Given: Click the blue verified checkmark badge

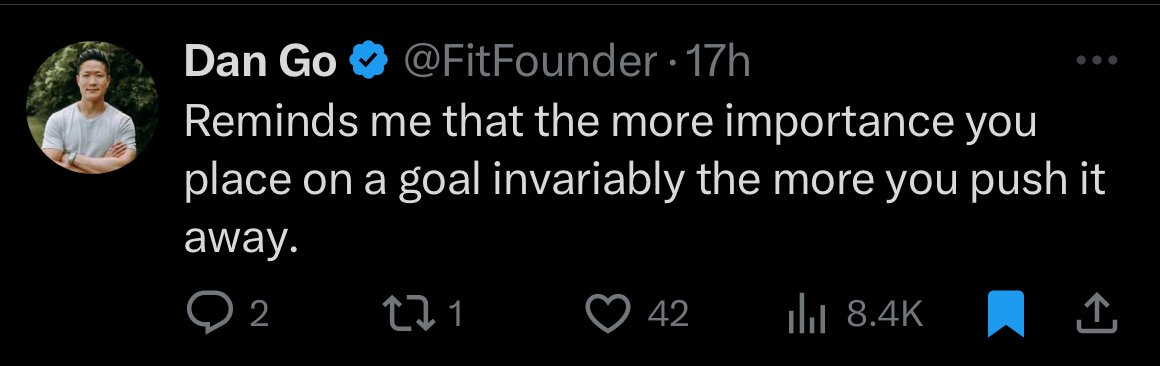Looking at the screenshot, I should tap(368, 61).
